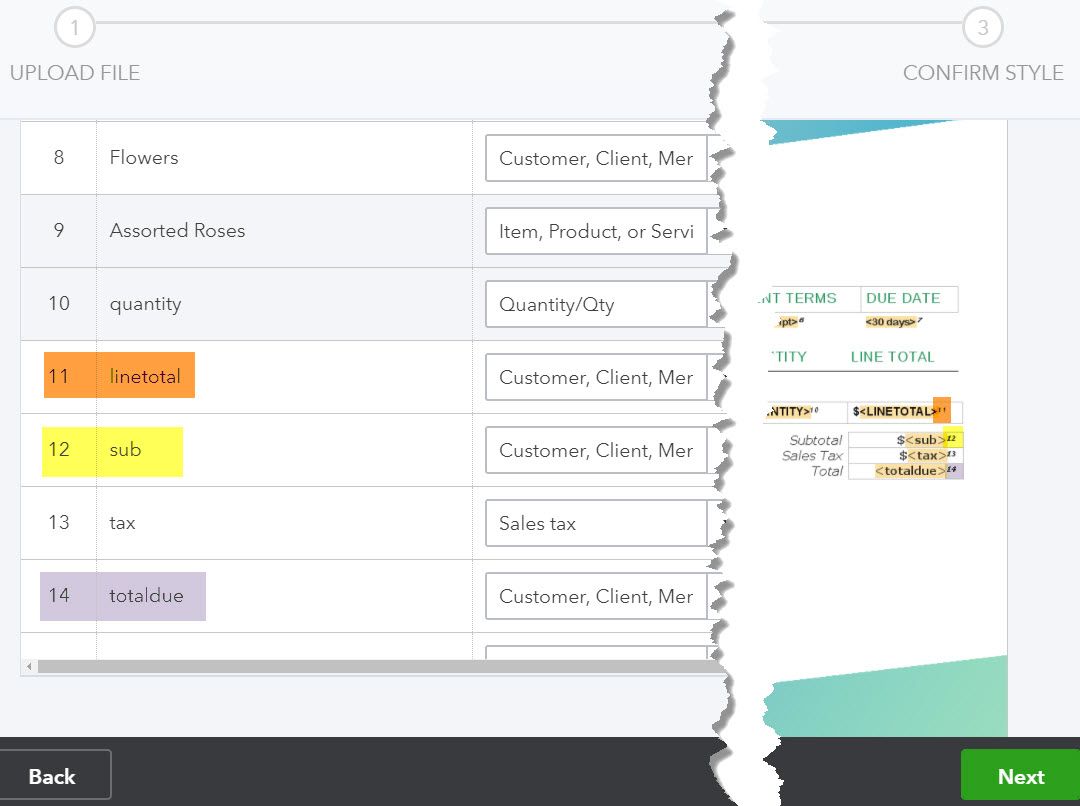Click the horizontal scrollbar track under the table
The height and width of the screenshot is (806, 1080).
[x=380, y=666]
